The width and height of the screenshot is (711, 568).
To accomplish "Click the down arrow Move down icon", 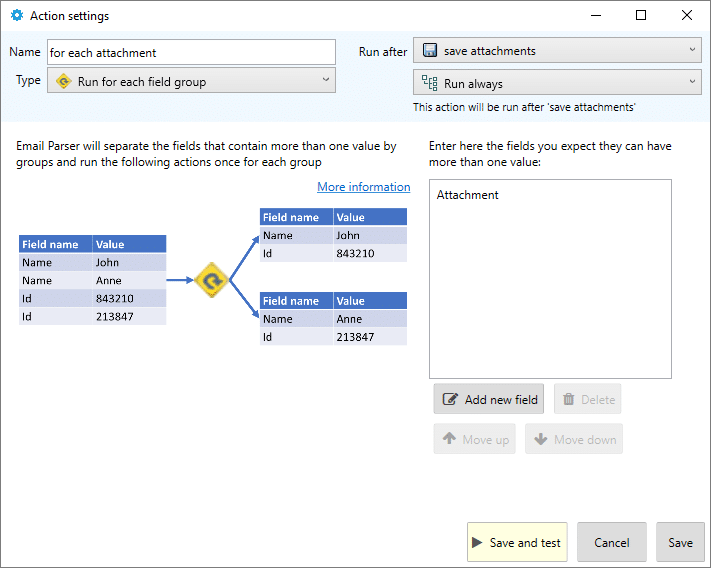I will [541, 438].
